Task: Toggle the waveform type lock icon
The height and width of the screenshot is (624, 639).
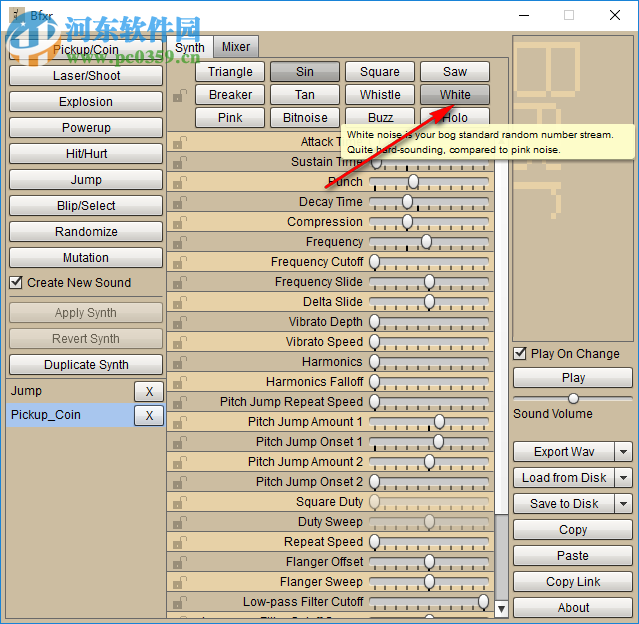Action: coord(180,96)
